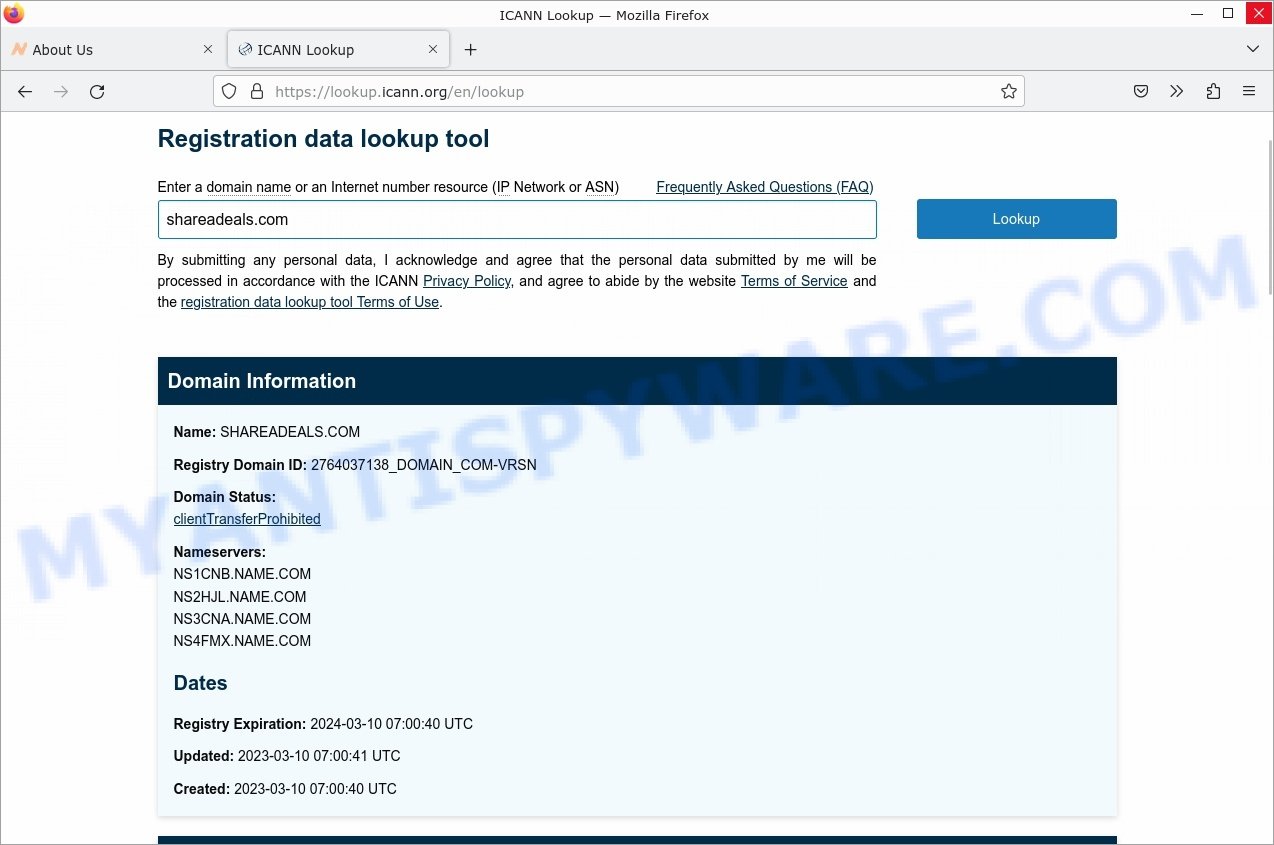Click nameserver NS2HJL.NAME.COM
This screenshot has height=845, width=1274.
[x=240, y=597]
